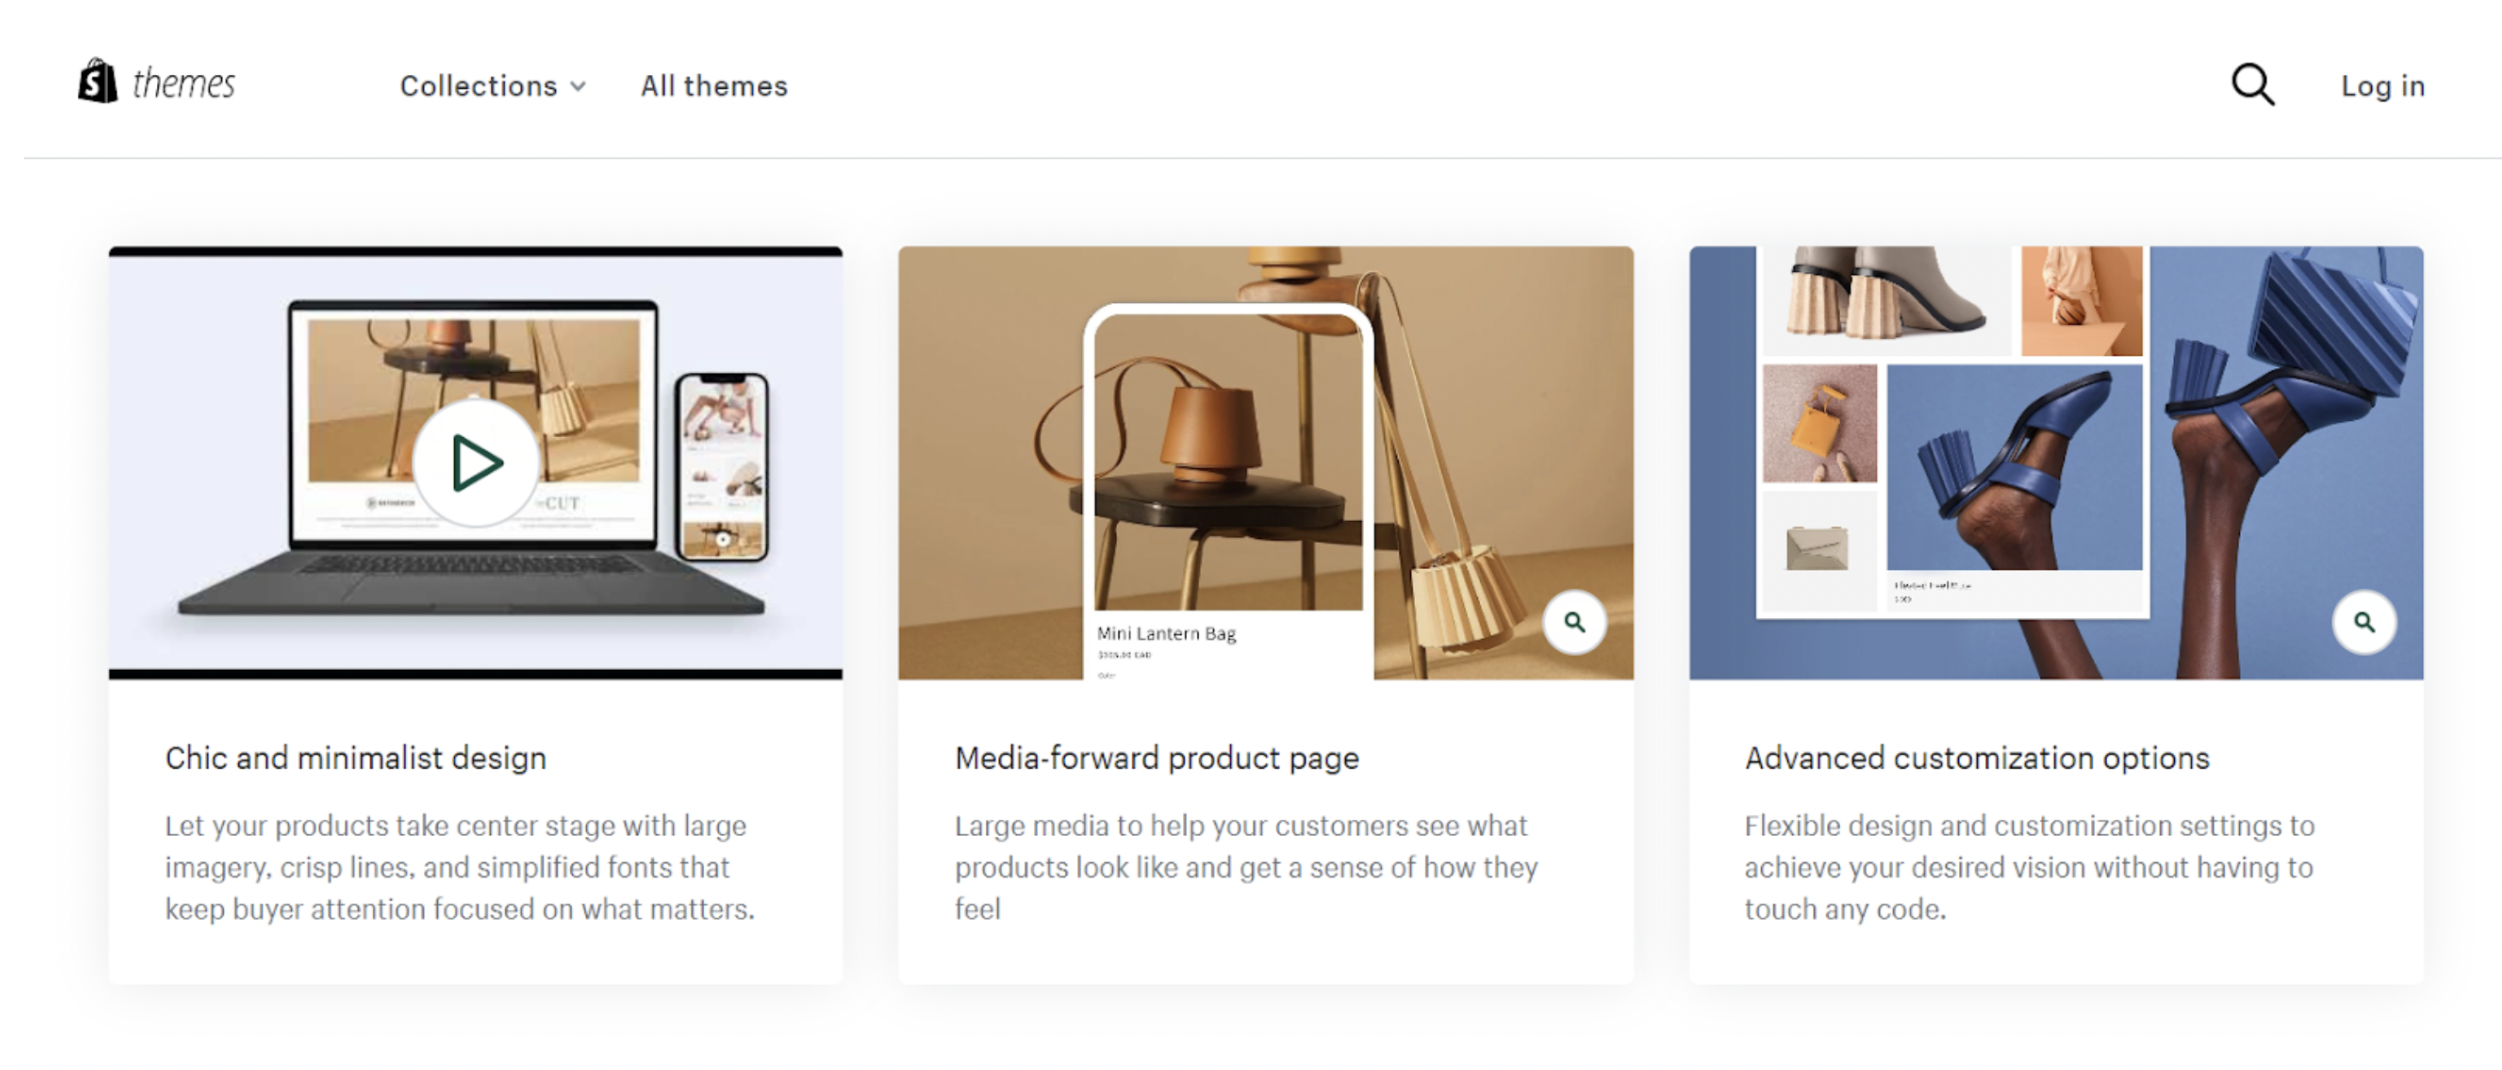Expand the Collections dropdown menu

click(493, 86)
